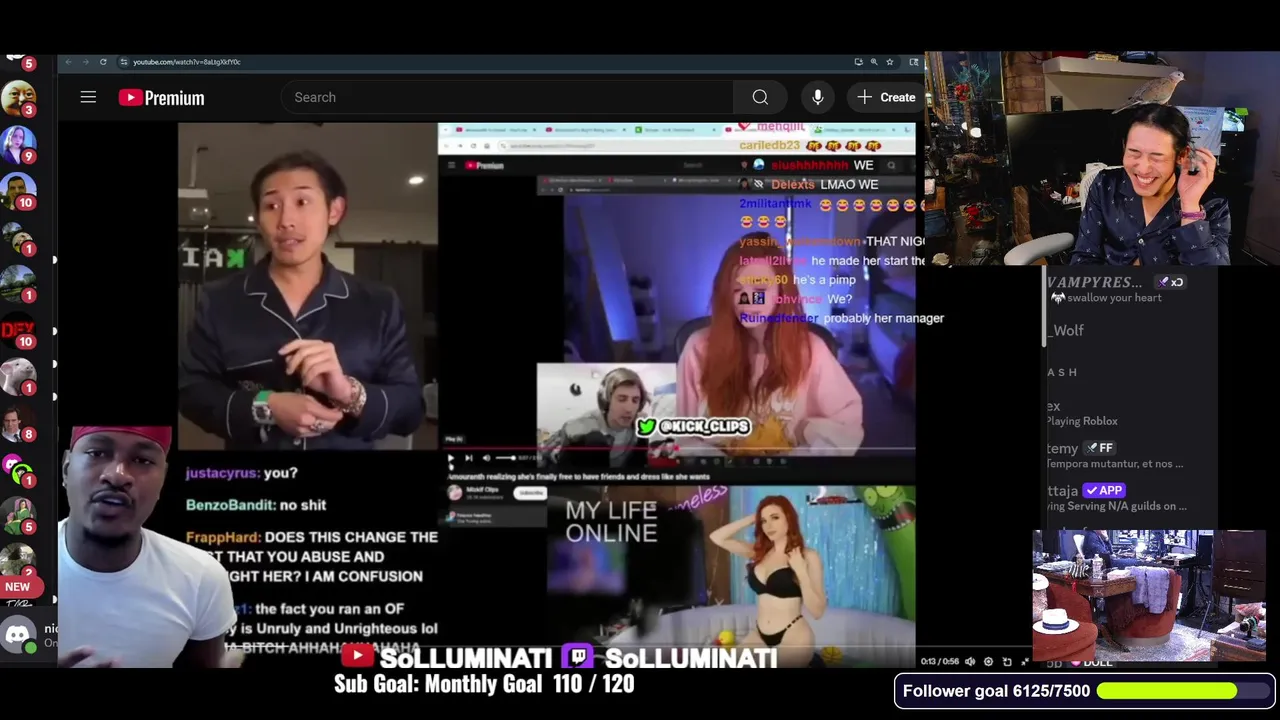Click the streamer webcam in the top right
Viewport: 1280px width, 720px height.
(1102, 159)
